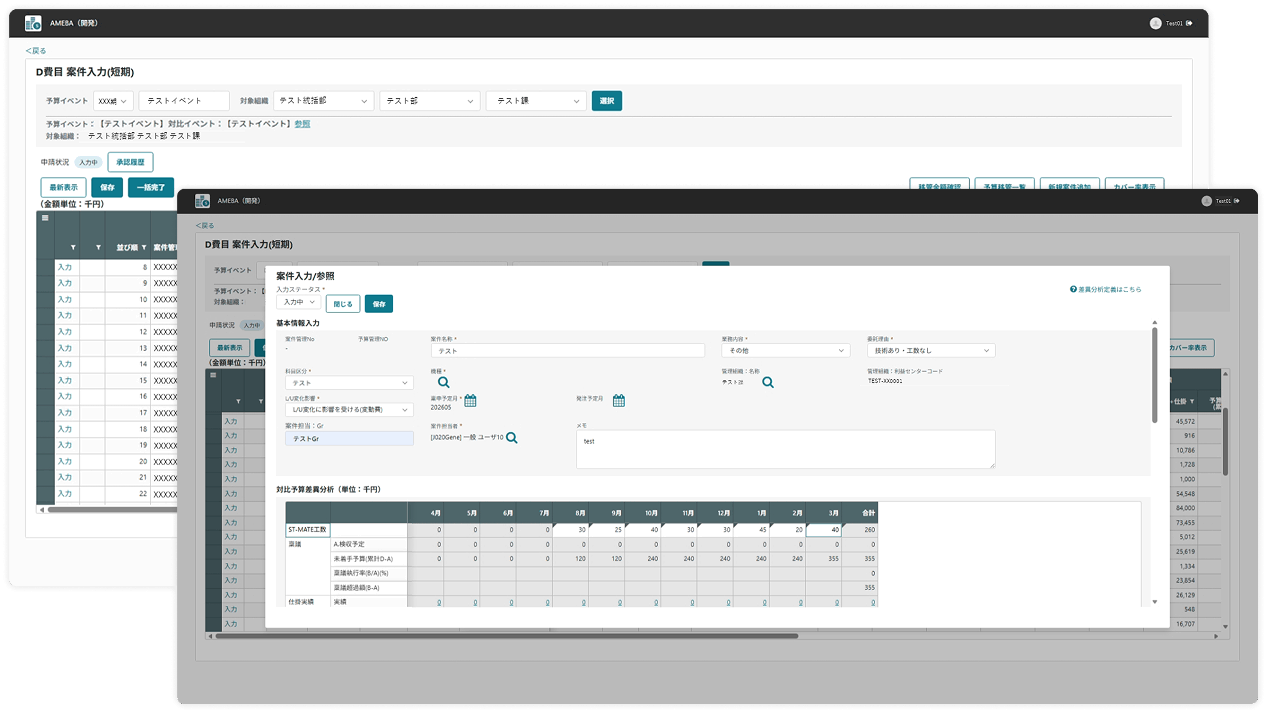Screen dimensions: 1268x718
Task: Open the XXX期 budget event dropdown
Action: [x=113, y=101]
